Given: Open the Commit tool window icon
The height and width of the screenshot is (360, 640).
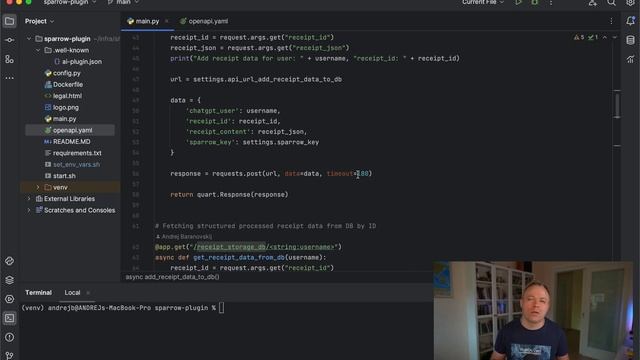Looking at the screenshot, I should click(x=9, y=40).
